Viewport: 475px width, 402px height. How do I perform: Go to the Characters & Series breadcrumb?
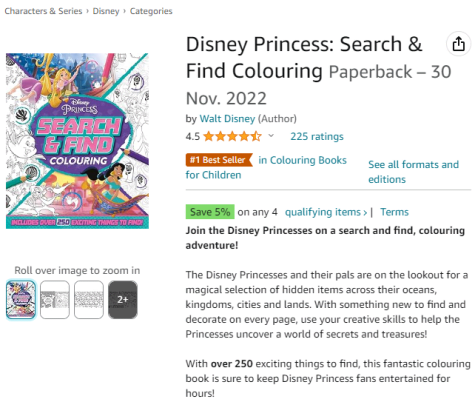[x=43, y=11]
